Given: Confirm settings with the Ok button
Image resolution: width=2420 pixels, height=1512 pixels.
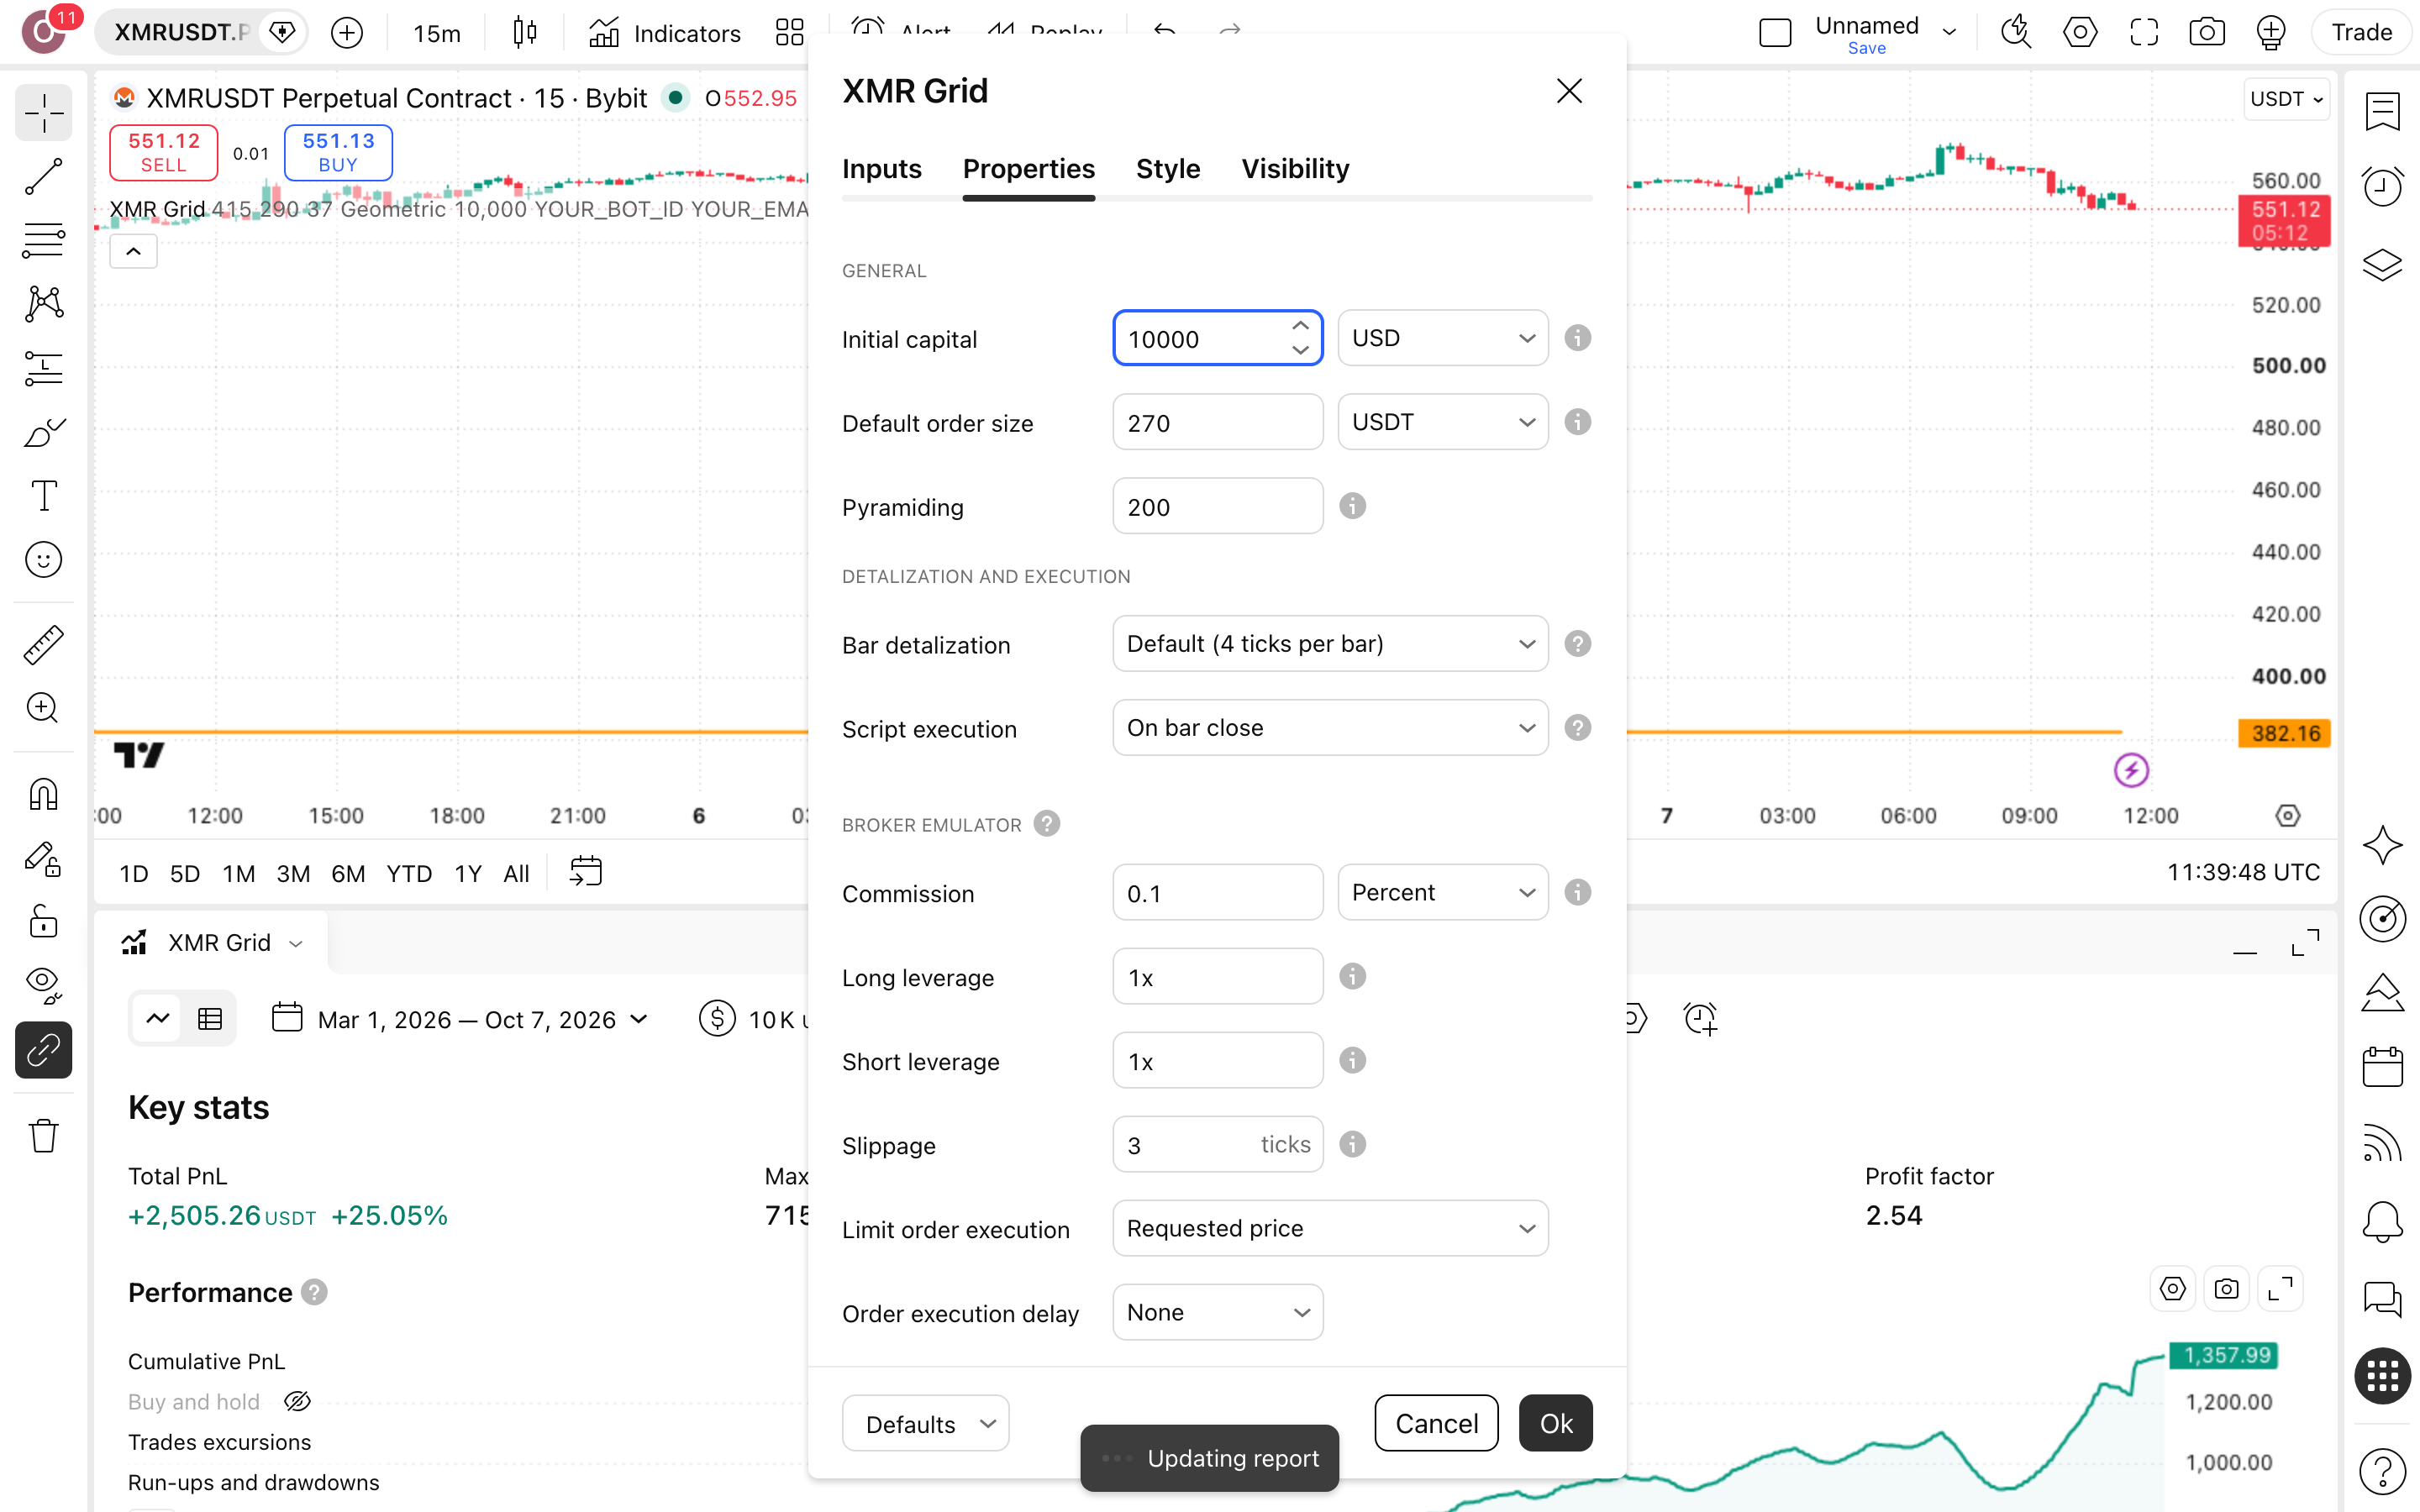Looking at the screenshot, I should coord(1556,1423).
